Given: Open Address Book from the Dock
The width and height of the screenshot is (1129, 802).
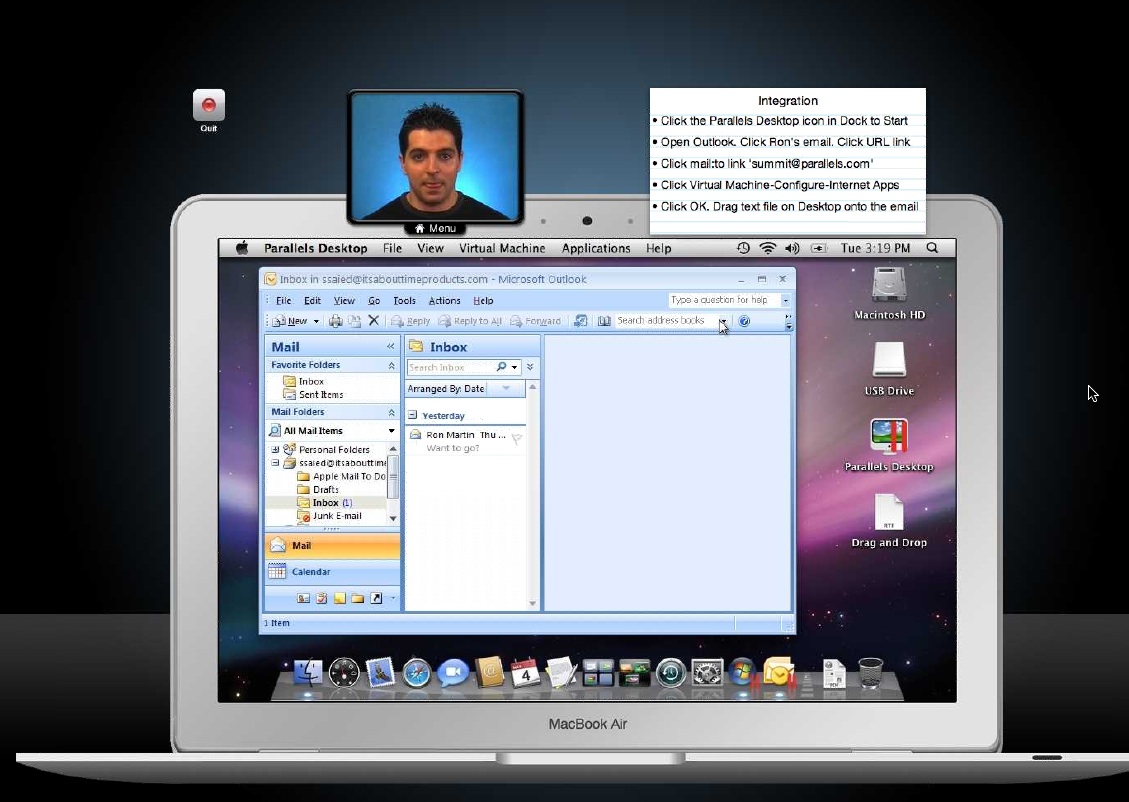Looking at the screenshot, I should pyautogui.click(x=489, y=673).
